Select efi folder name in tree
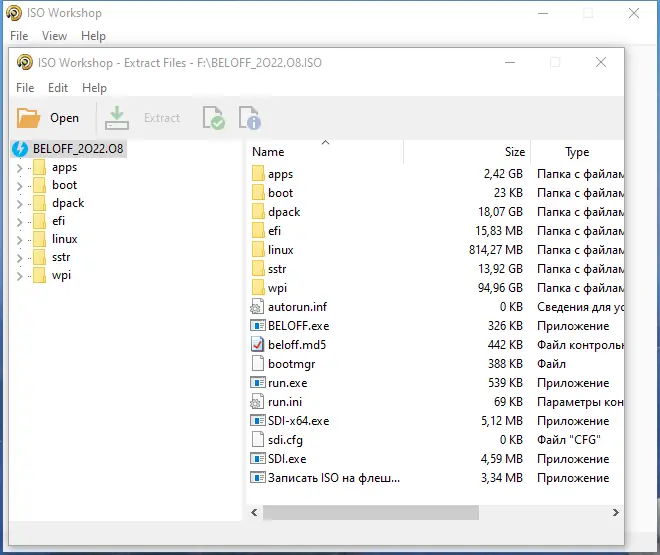This screenshot has height=555, width=660. pyautogui.click(x=59, y=221)
